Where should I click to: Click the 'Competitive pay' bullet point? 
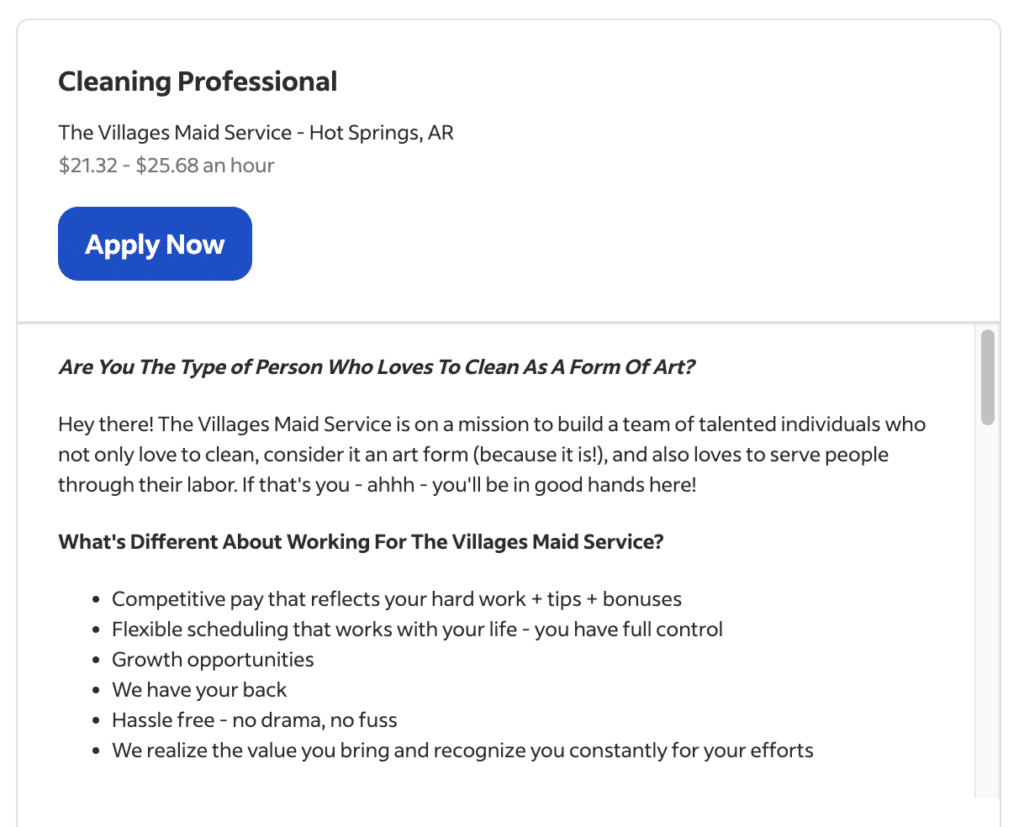point(396,598)
